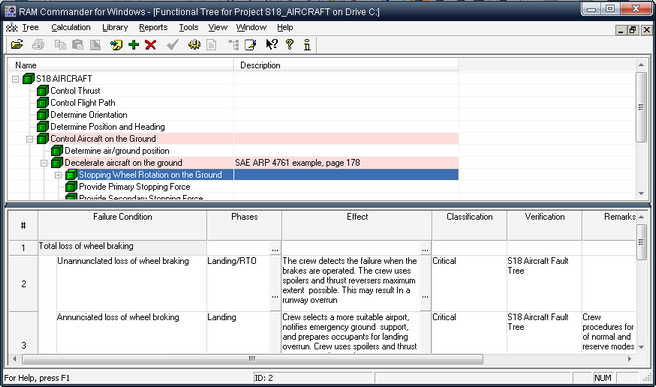Screen dimensions: 656x387
Task: Click ellipsis button in Effect cell row 1
Action: [425, 249]
